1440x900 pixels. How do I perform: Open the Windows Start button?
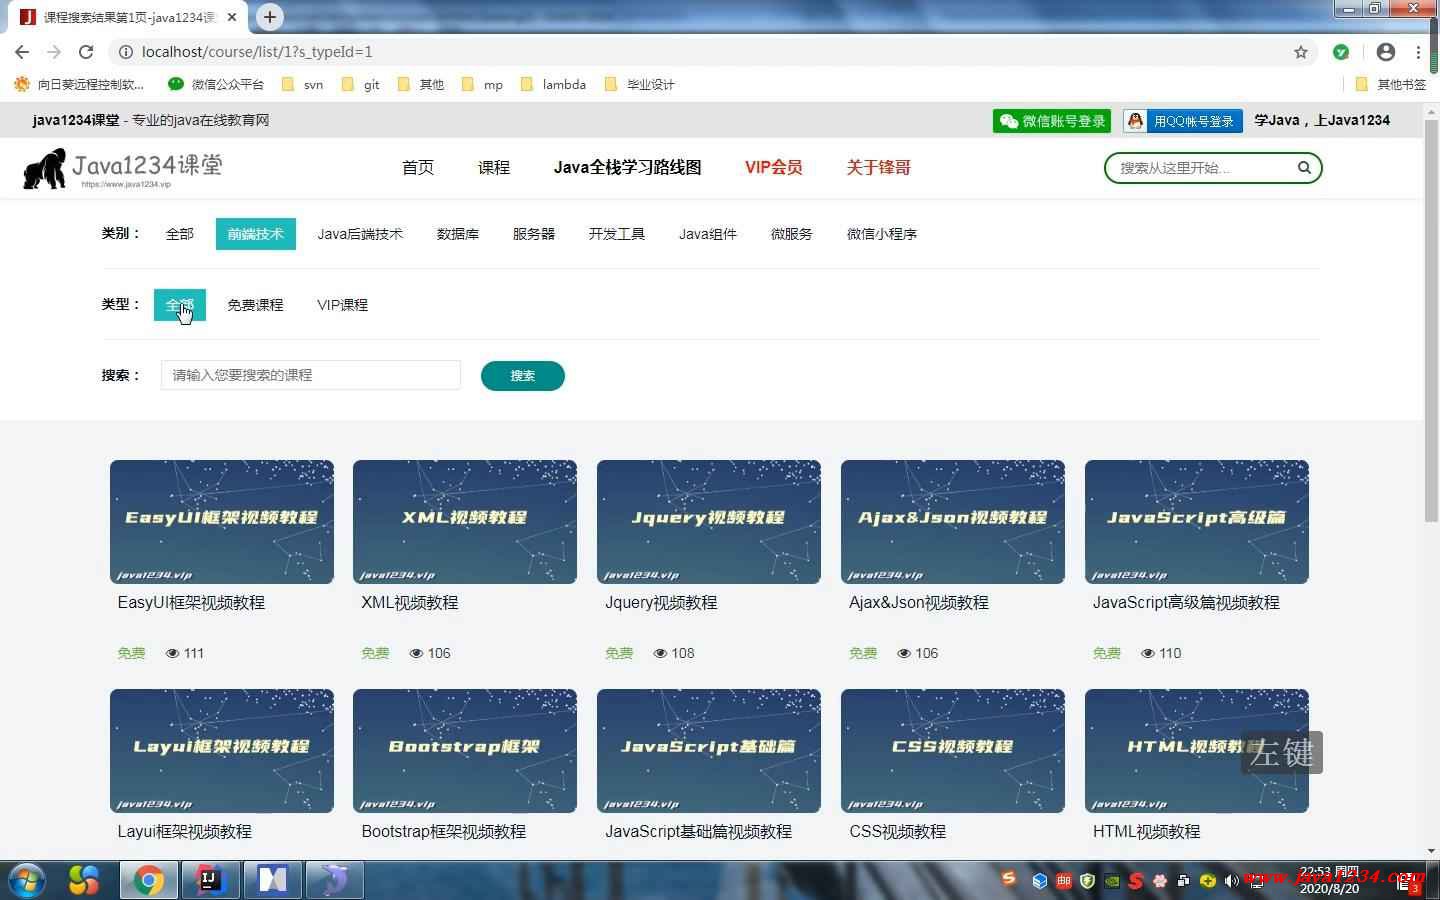[27, 880]
